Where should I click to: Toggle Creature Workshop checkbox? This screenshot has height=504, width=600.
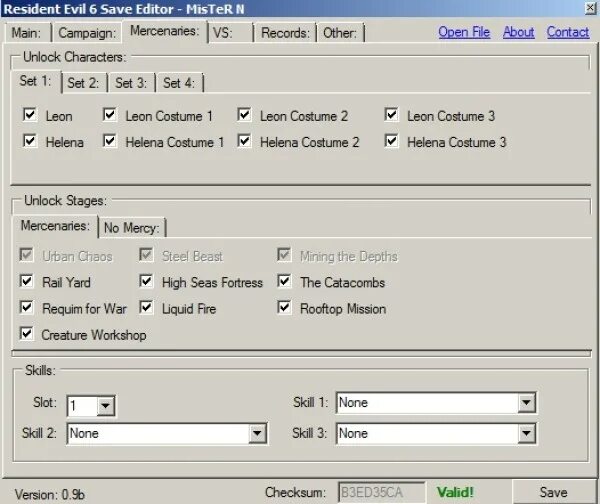(x=26, y=333)
